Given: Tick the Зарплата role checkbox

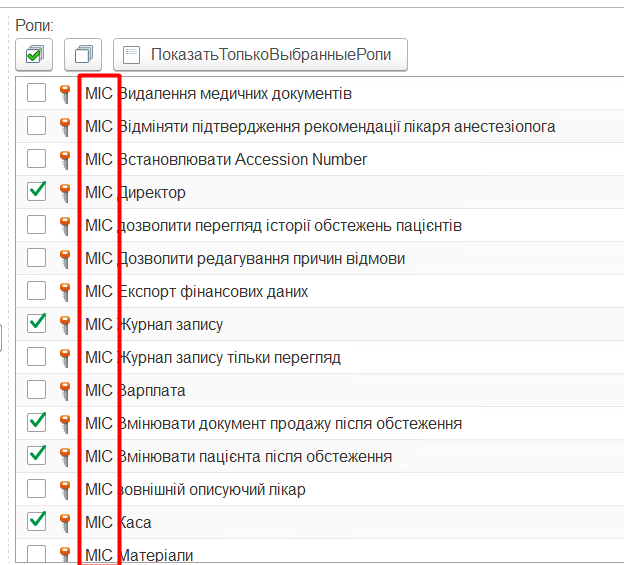Looking at the screenshot, I should (x=37, y=389).
